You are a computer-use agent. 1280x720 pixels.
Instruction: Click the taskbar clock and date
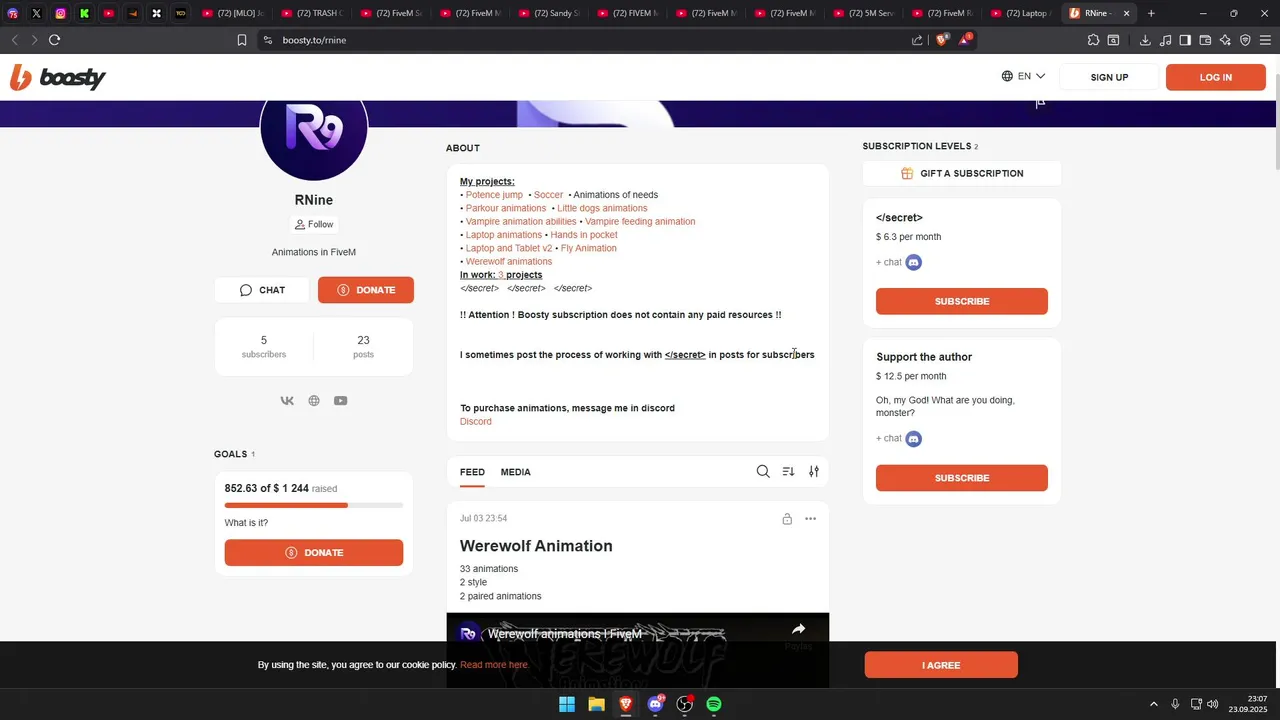coord(1248,704)
